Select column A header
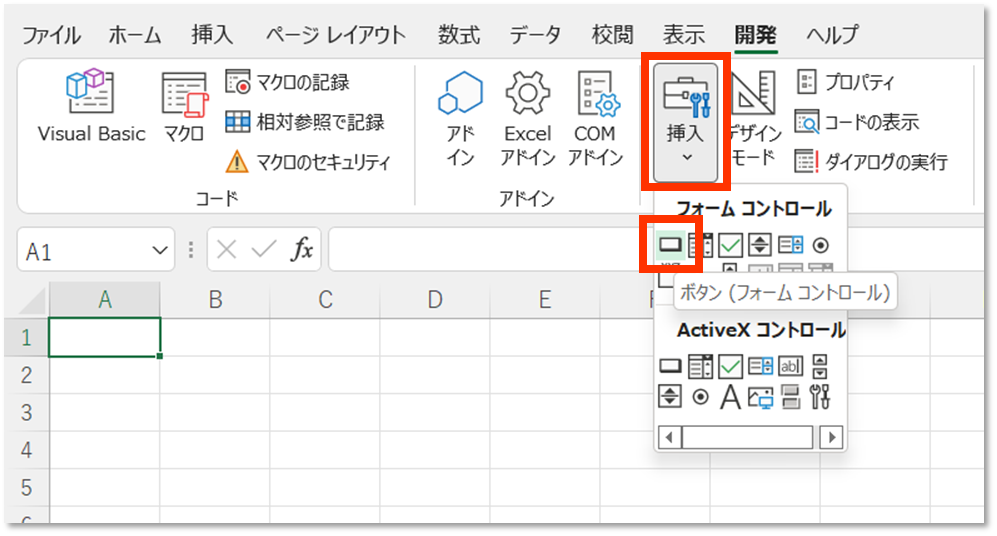 pyautogui.click(x=105, y=299)
